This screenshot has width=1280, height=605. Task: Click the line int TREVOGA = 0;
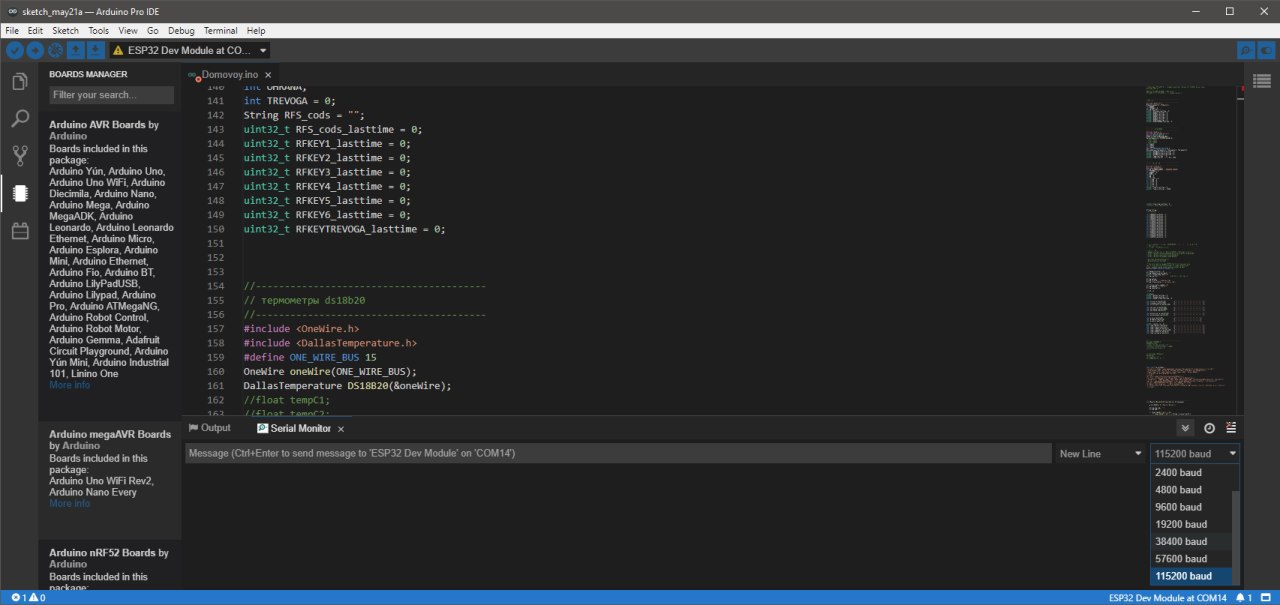click(x=289, y=100)
